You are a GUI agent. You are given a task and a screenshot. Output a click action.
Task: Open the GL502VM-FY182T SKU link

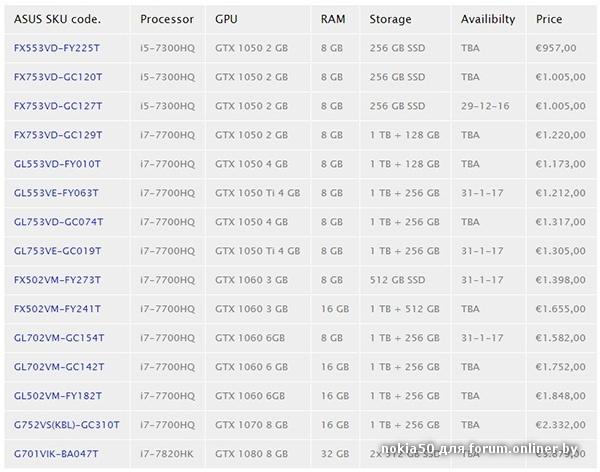58,396
